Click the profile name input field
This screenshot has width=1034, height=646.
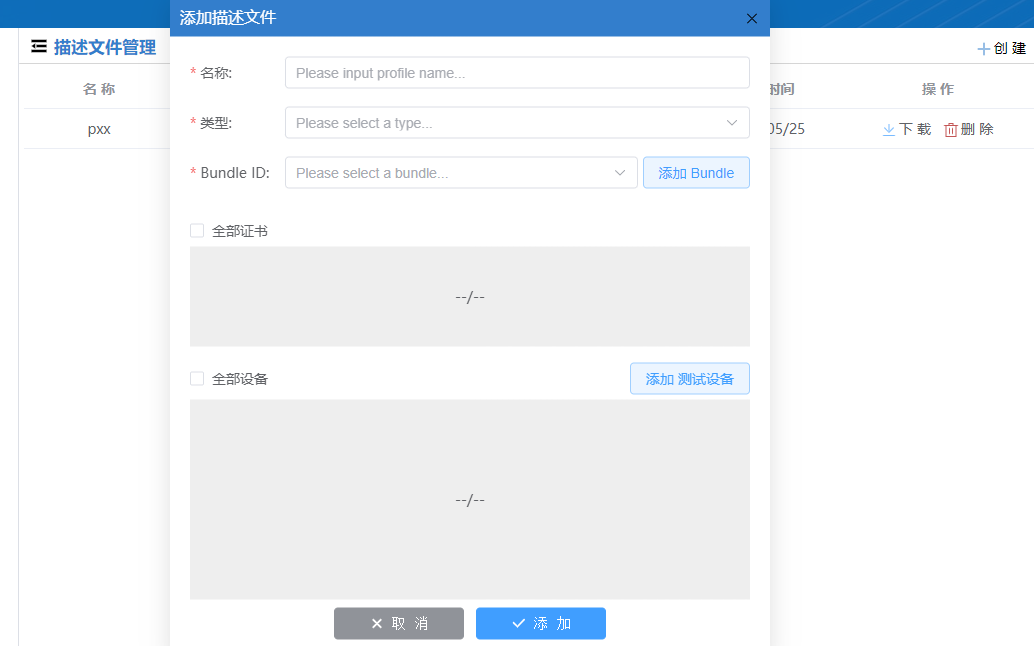(x=517, y=72)
